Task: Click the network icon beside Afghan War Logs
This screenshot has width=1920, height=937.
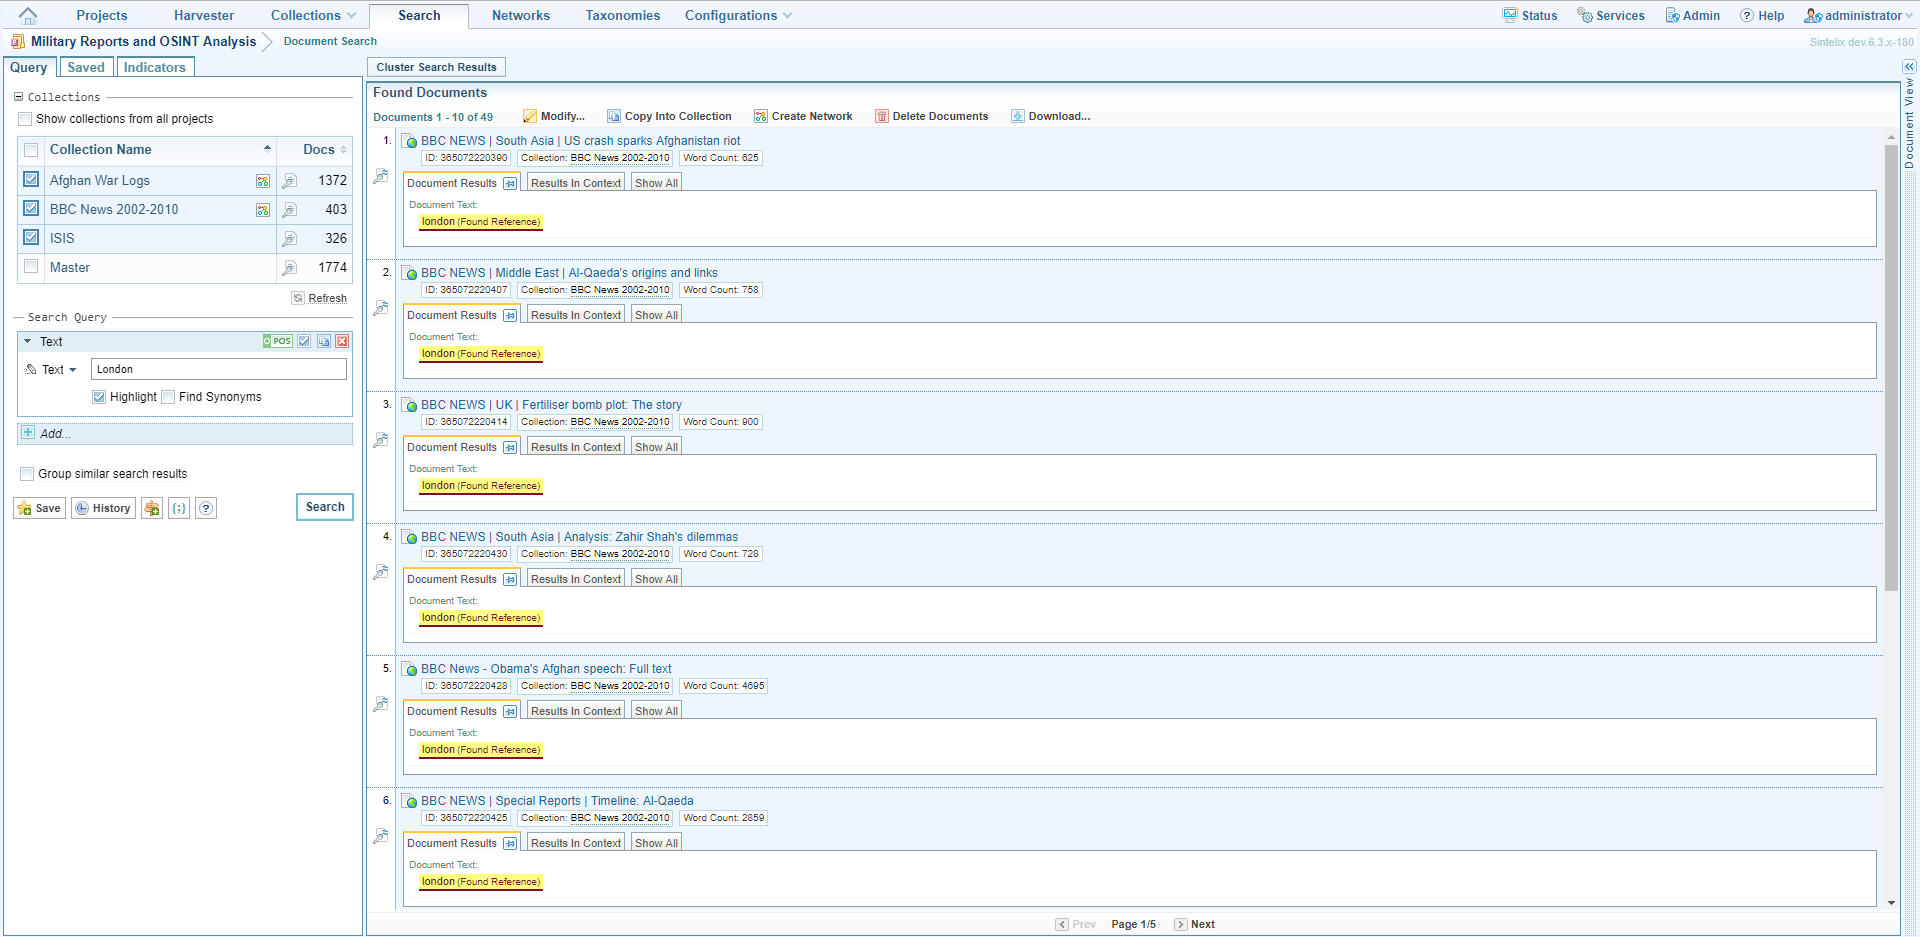Action: coord(263,181)
